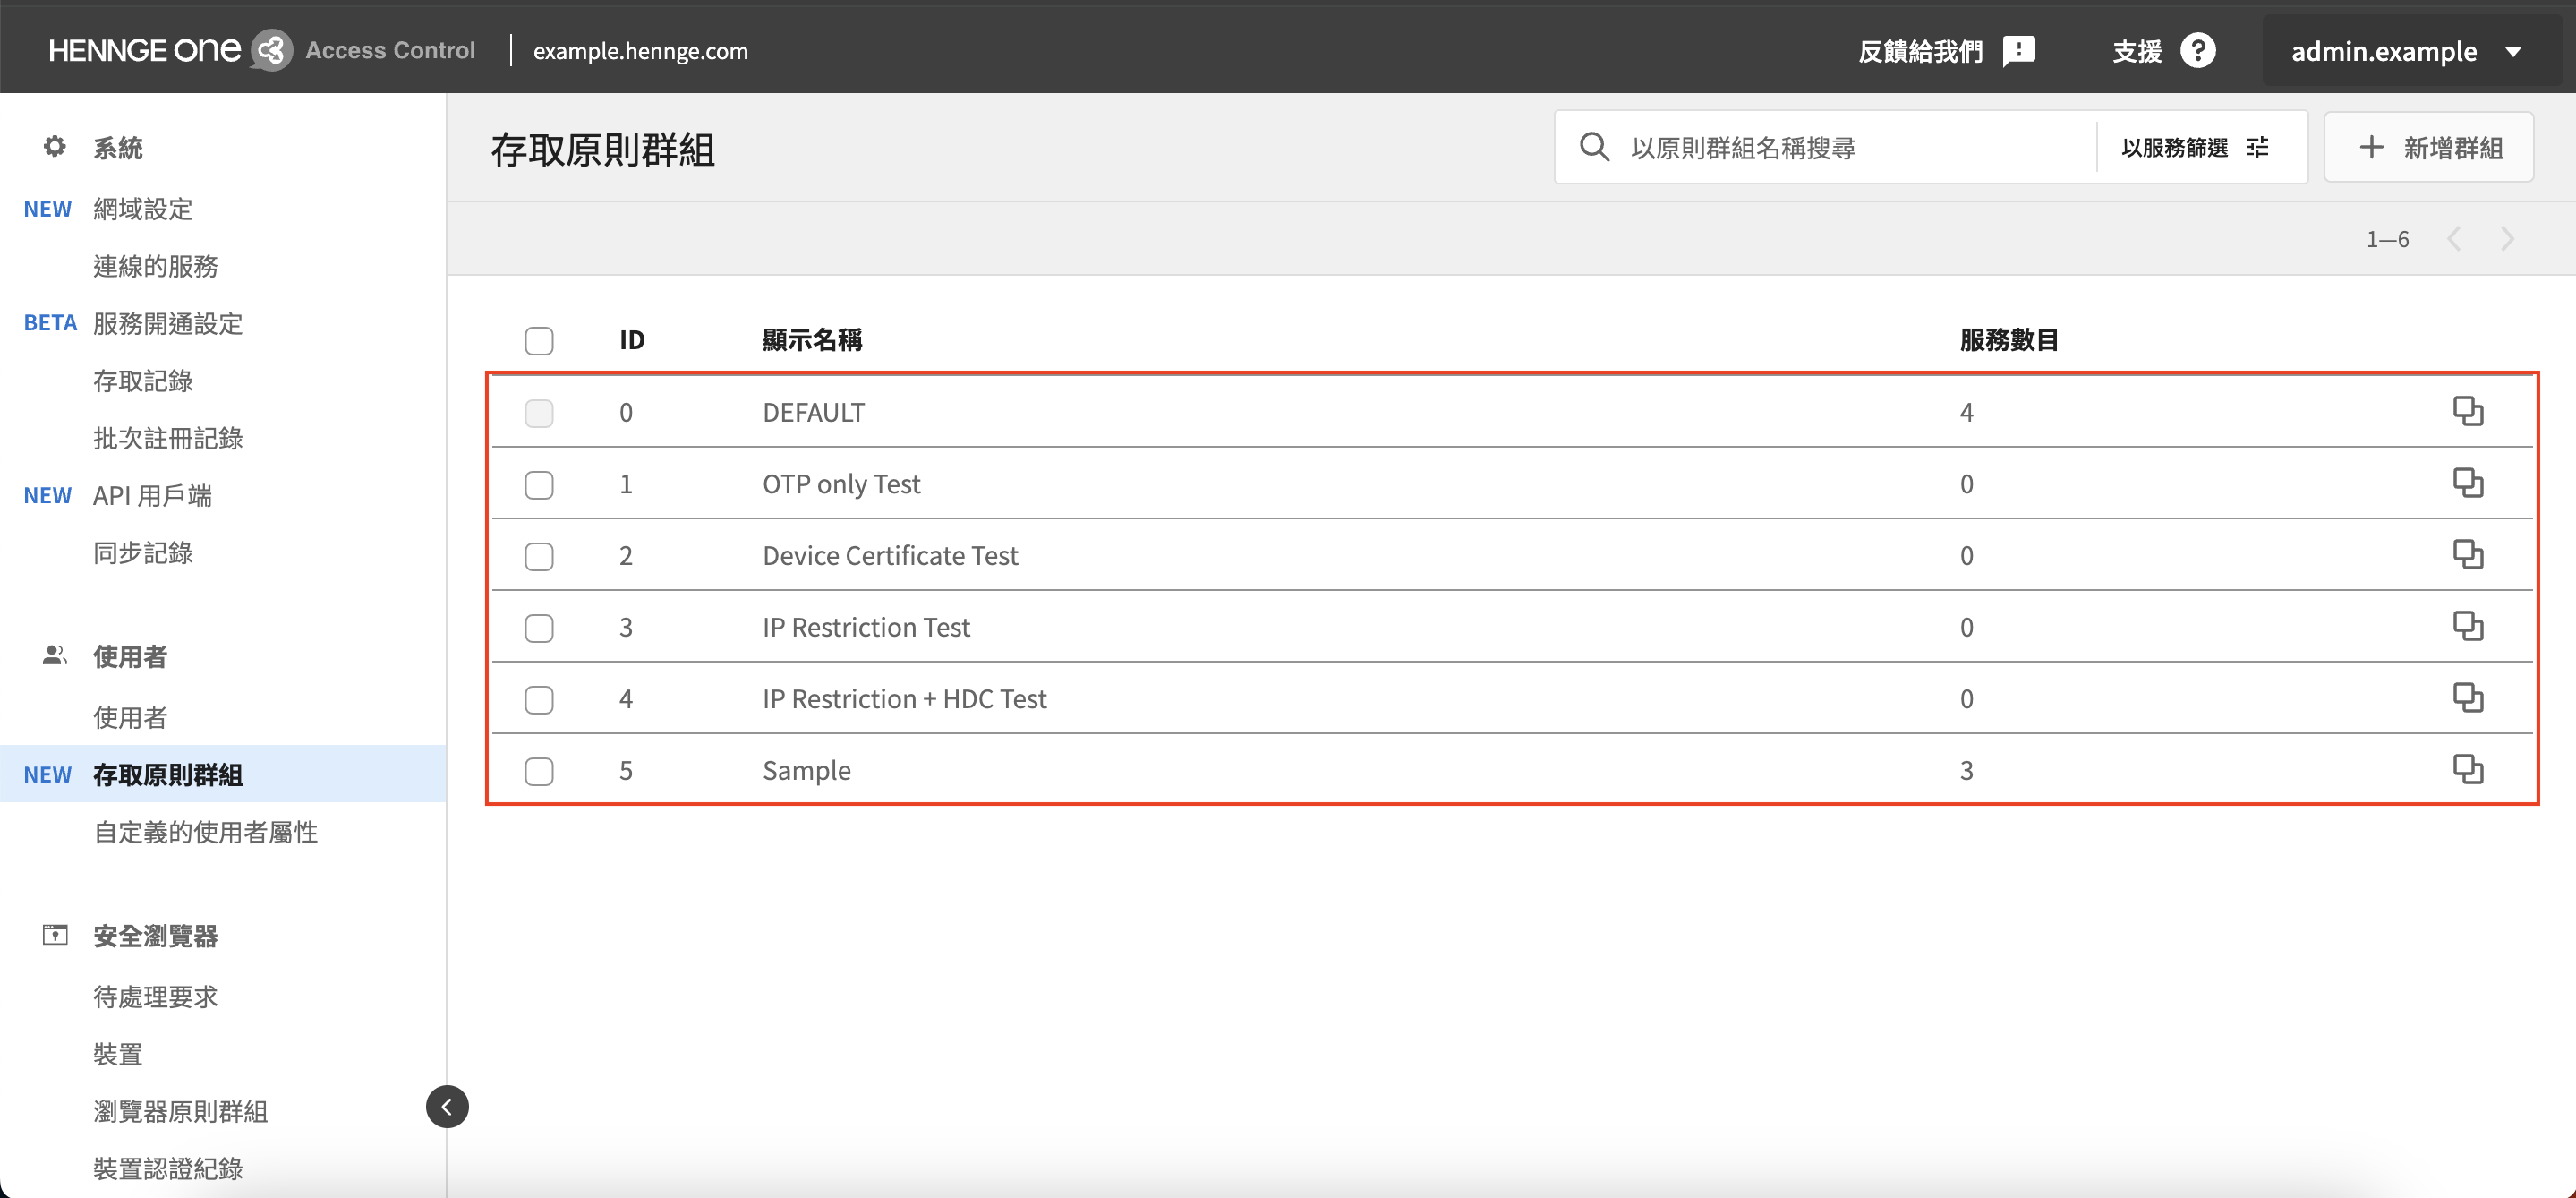
Task: Click the Access Control title
Action: click(x=390, y=50)
